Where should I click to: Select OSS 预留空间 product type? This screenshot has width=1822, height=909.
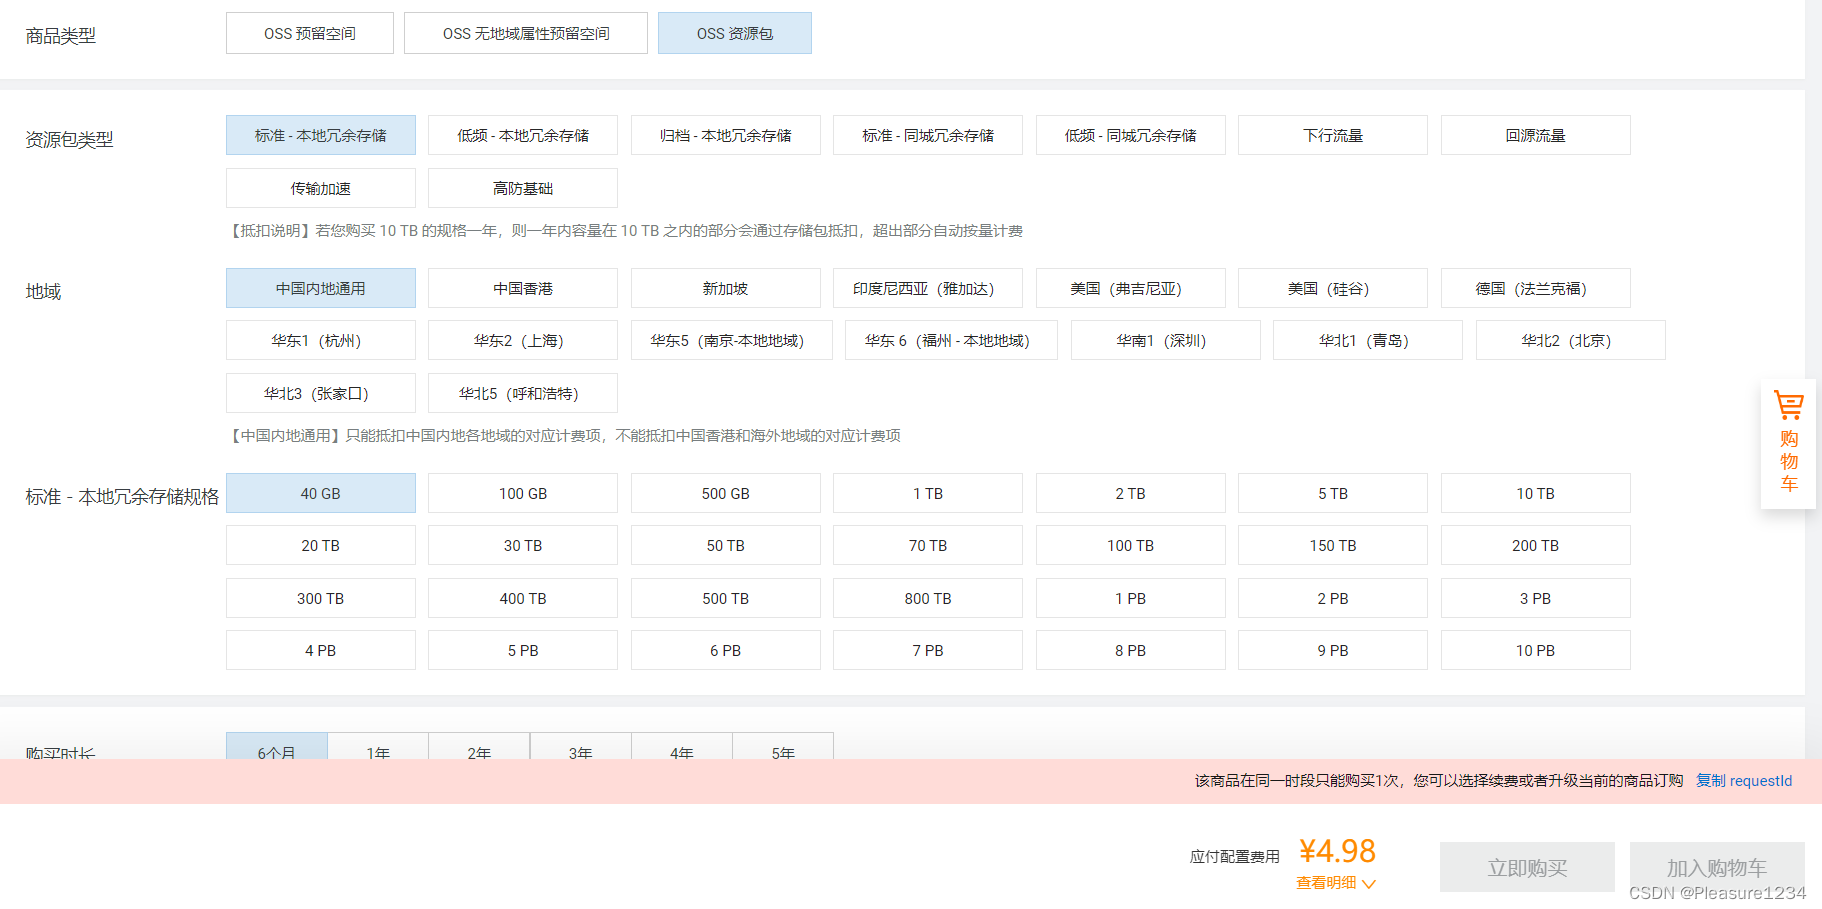tap(310, 33)
